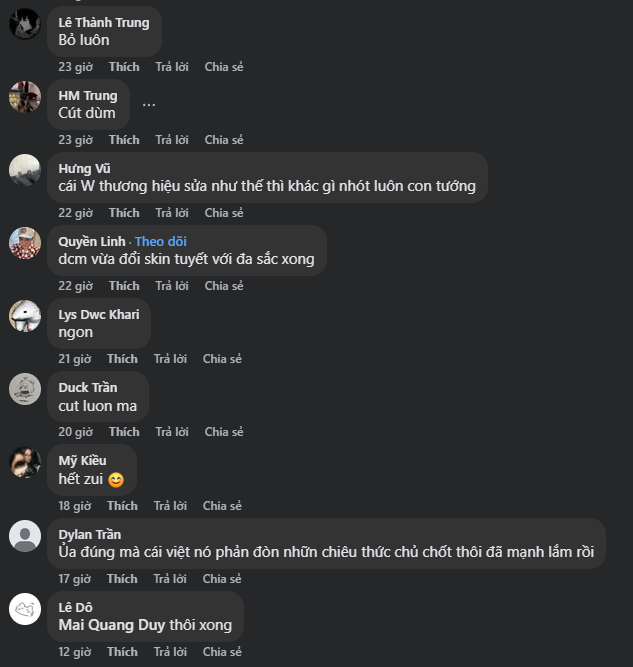The width and height of the screenshot is (633, 667).
Task: Open Mỹ Kiều's profile avatar
Action: pyautogui.click(x=25, y=462)
